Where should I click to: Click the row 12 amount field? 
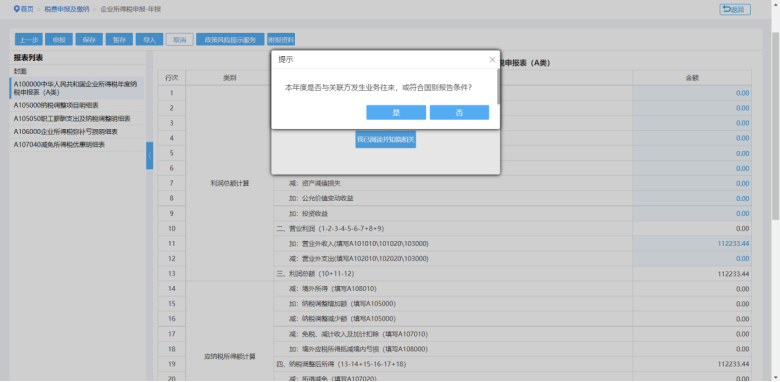click(x=692, y=259)
